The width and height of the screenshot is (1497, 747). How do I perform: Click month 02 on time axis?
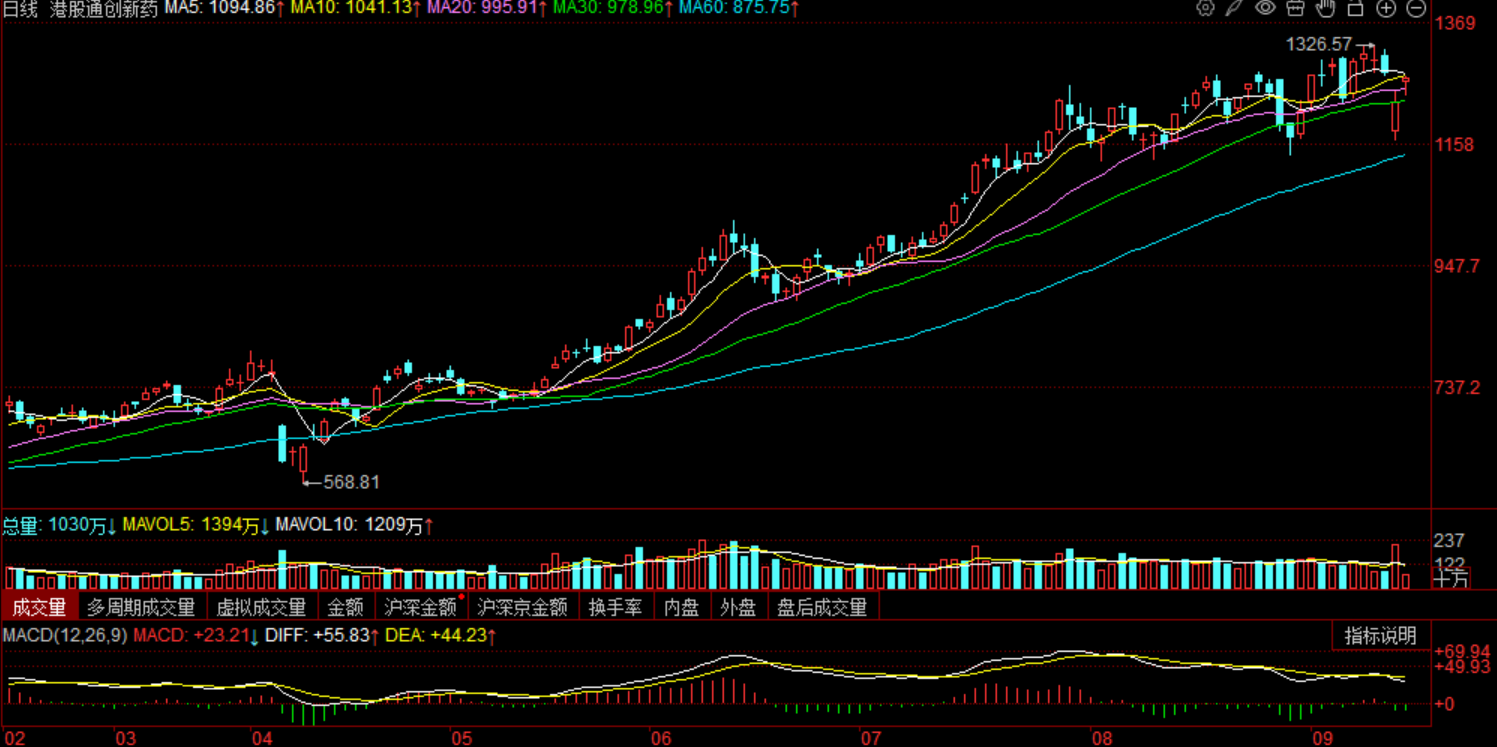point(15,738)
